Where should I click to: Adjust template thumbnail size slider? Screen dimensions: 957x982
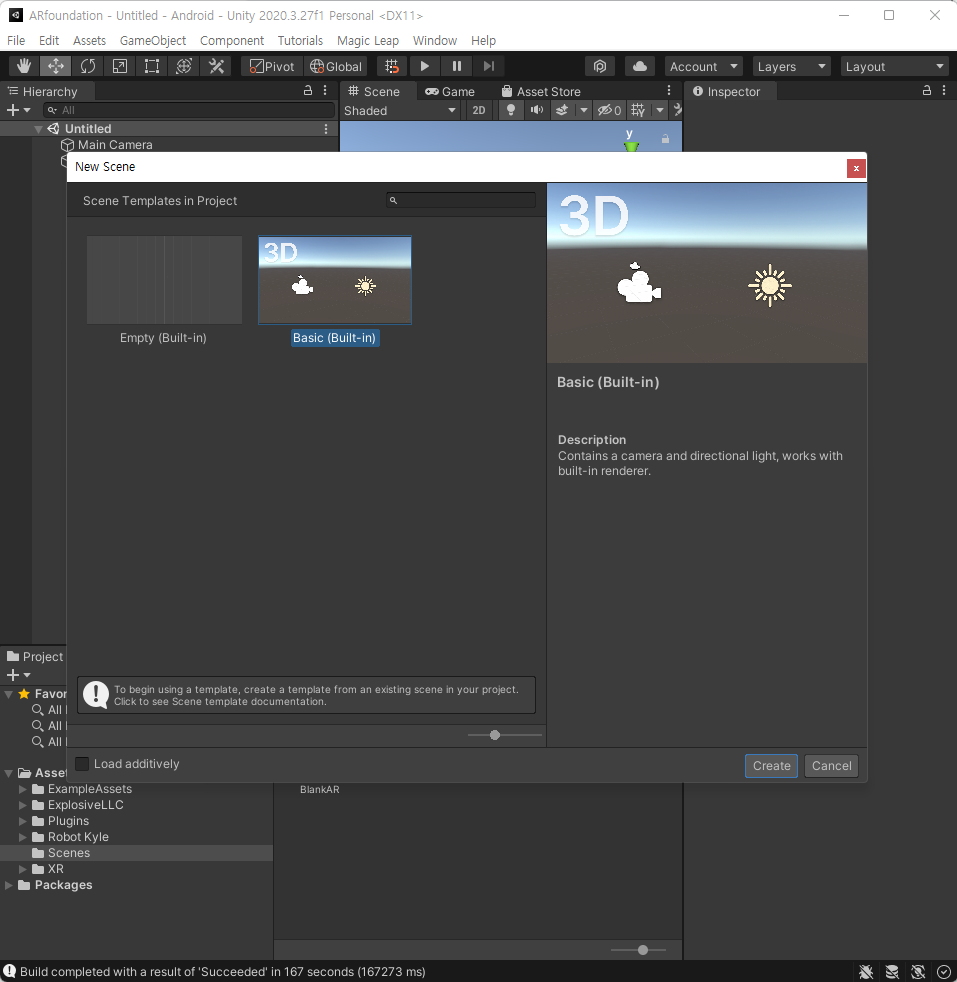click(x=495, y=735)
